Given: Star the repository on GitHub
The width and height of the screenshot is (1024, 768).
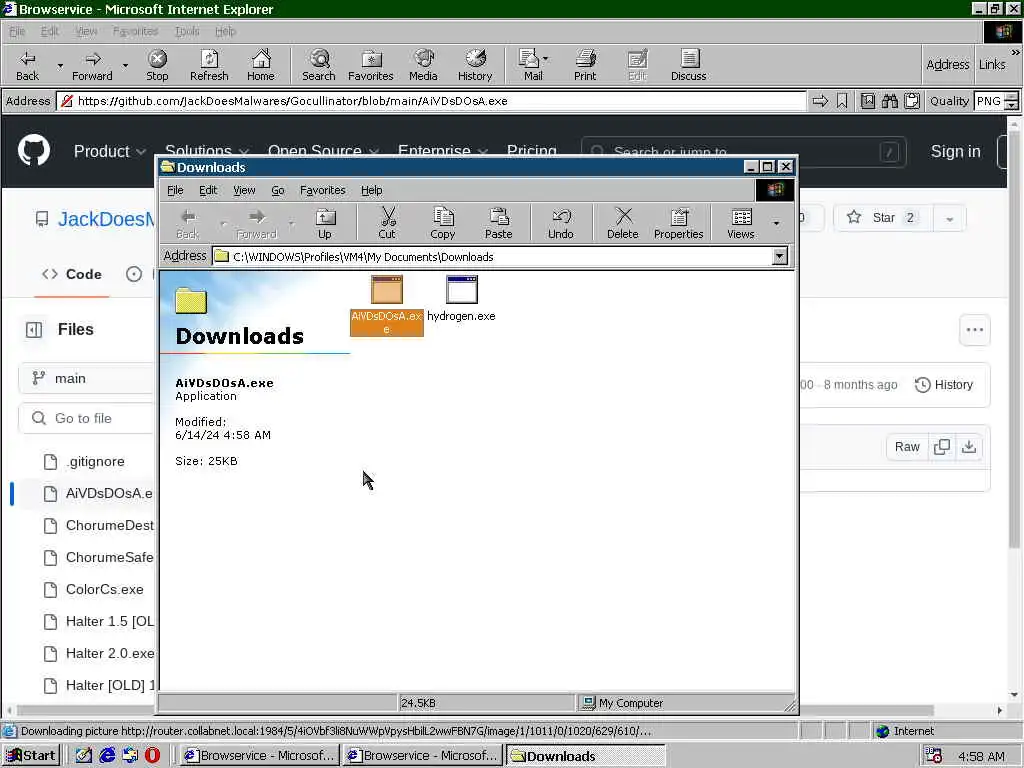Looking at the screenshot, I should click(883, 218).
